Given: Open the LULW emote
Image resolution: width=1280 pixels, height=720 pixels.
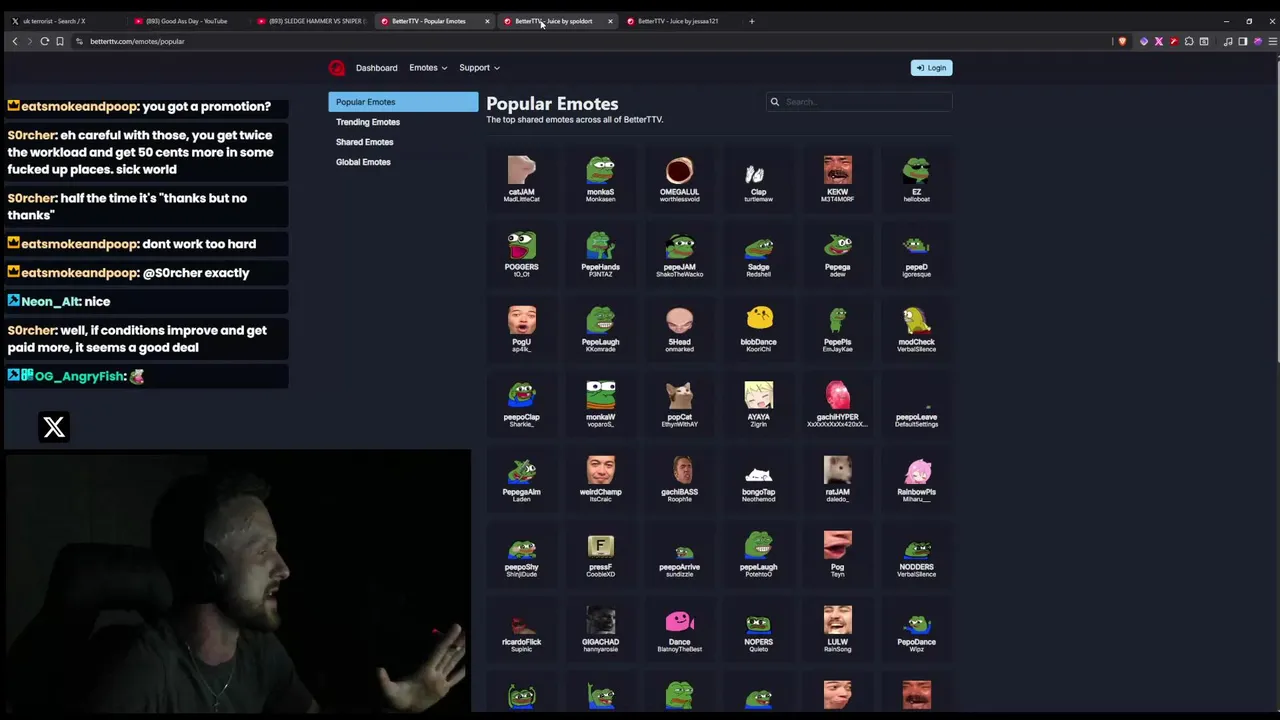Looking at the screenshot, I should (837, 629).
